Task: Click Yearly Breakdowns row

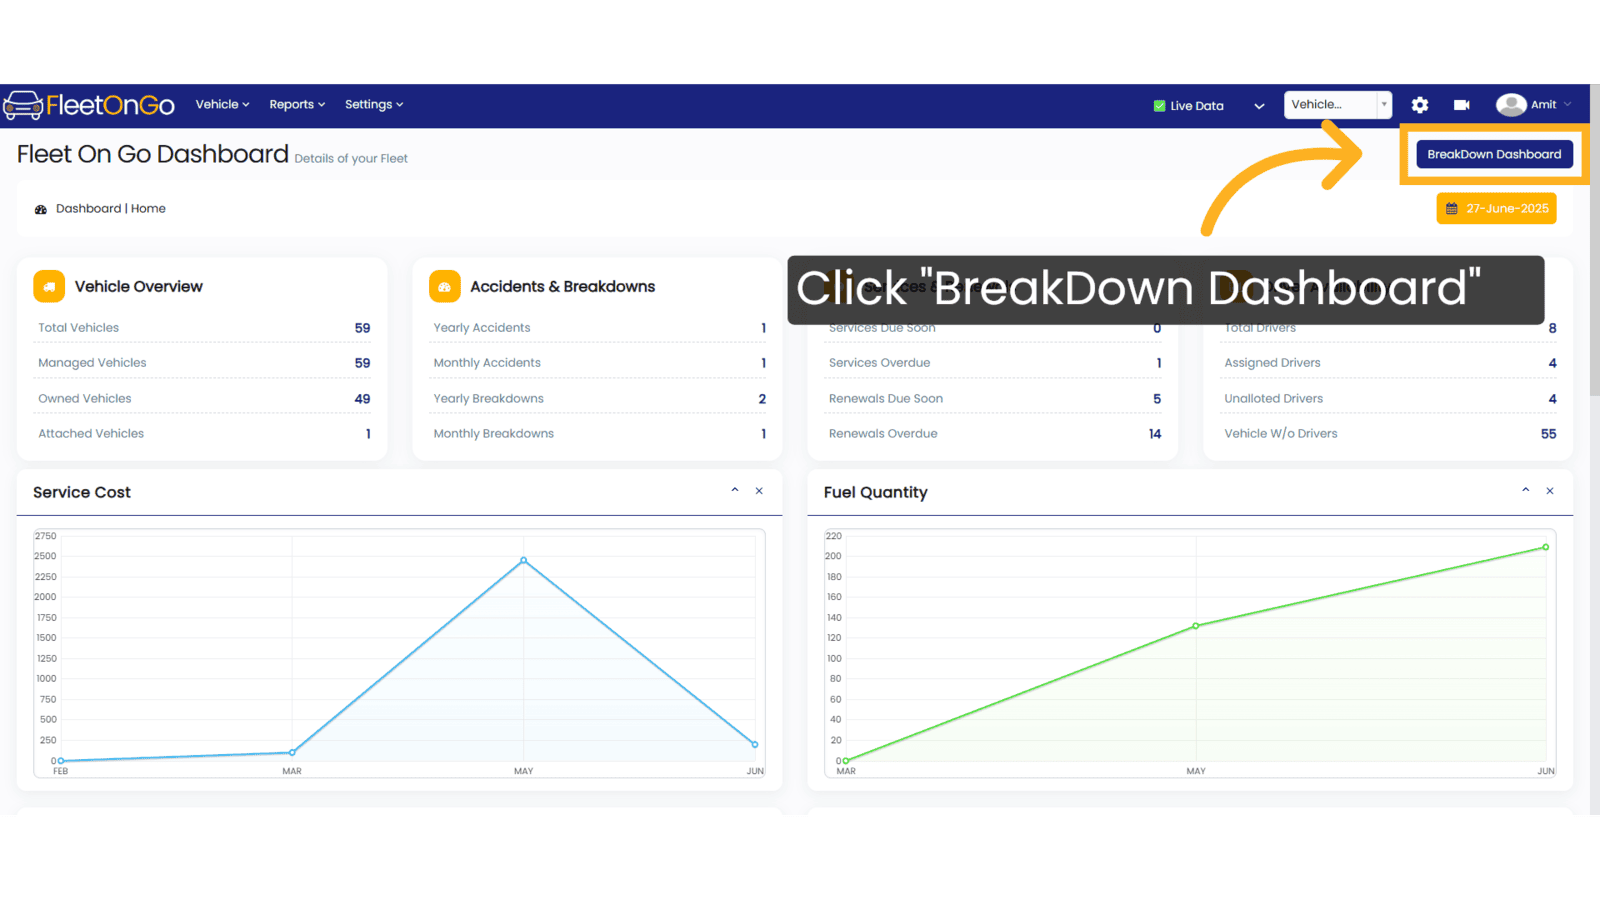Action: pyautogui.click(x=599, y=398)
